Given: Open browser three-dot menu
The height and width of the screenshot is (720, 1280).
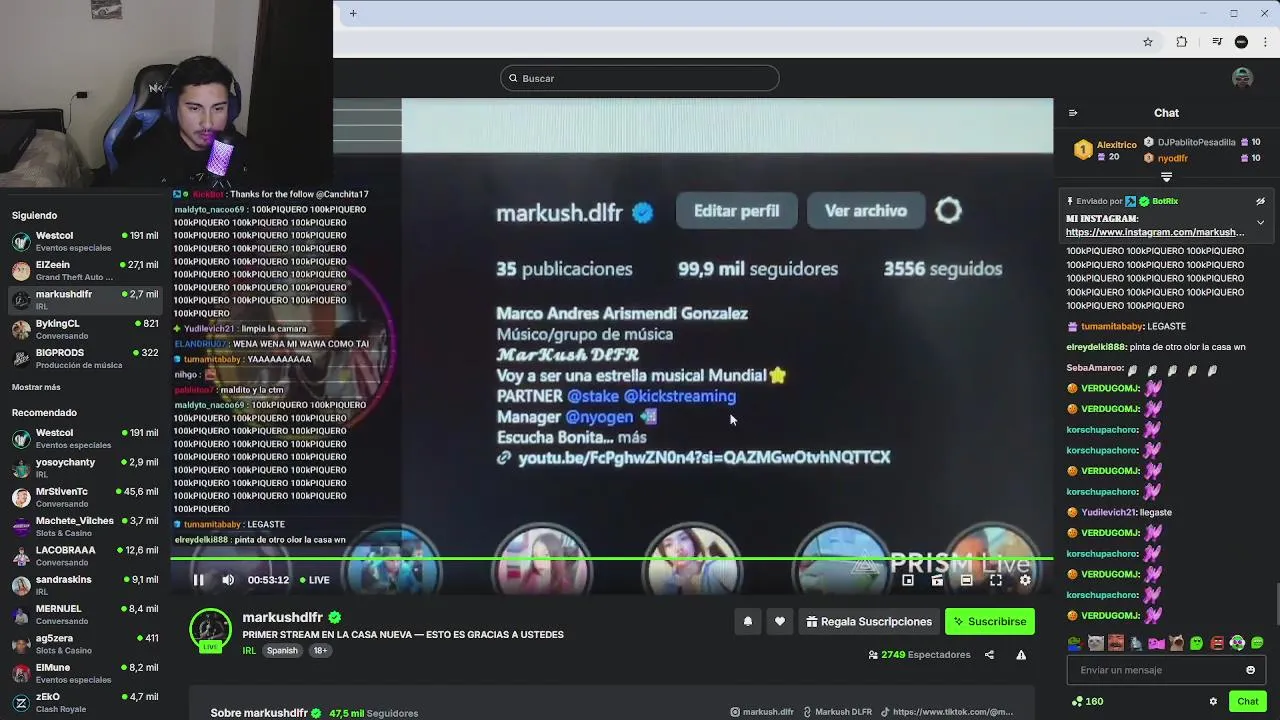Looking at the screenshot, I should point(1266,42).
